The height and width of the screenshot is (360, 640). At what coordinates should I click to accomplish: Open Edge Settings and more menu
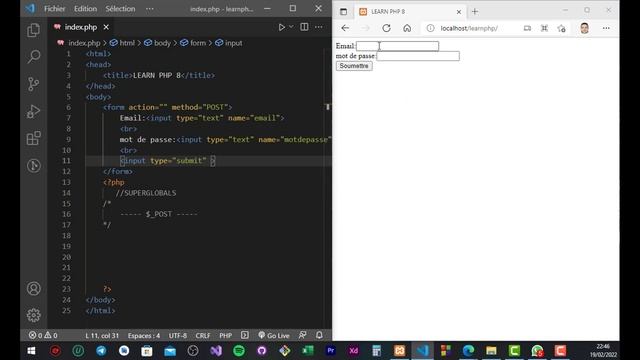(606, 28)
